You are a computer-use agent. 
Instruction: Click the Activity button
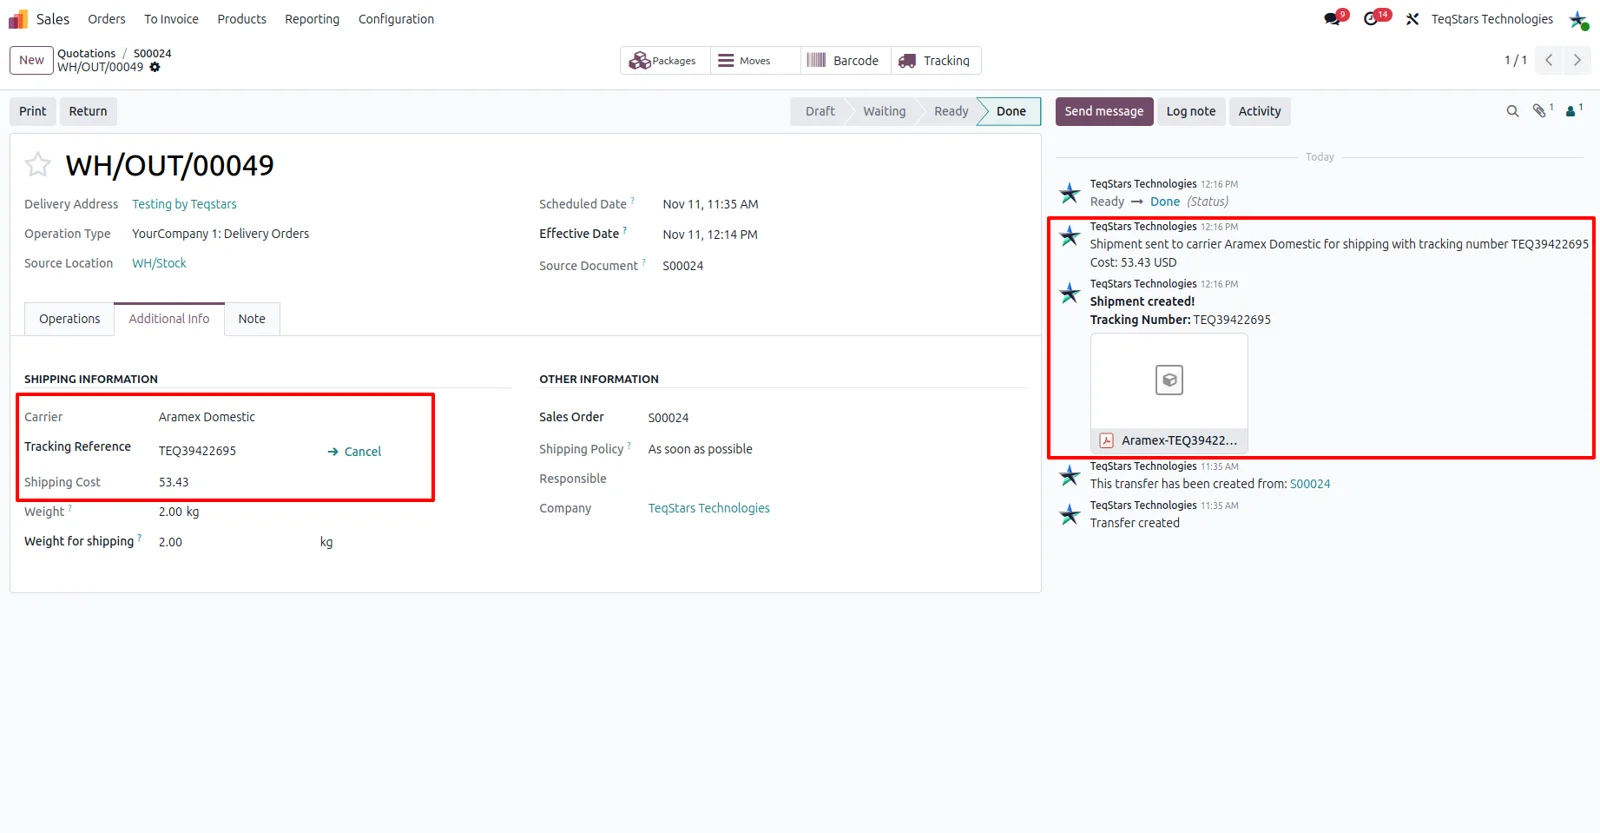[1260, 111]
